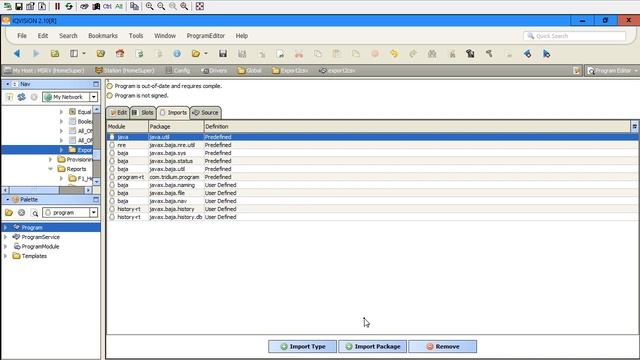Click the refresh page icon in toolbar
Viewport: 640px width, 360px height.
pyautogui.click(x=139, y=53)
